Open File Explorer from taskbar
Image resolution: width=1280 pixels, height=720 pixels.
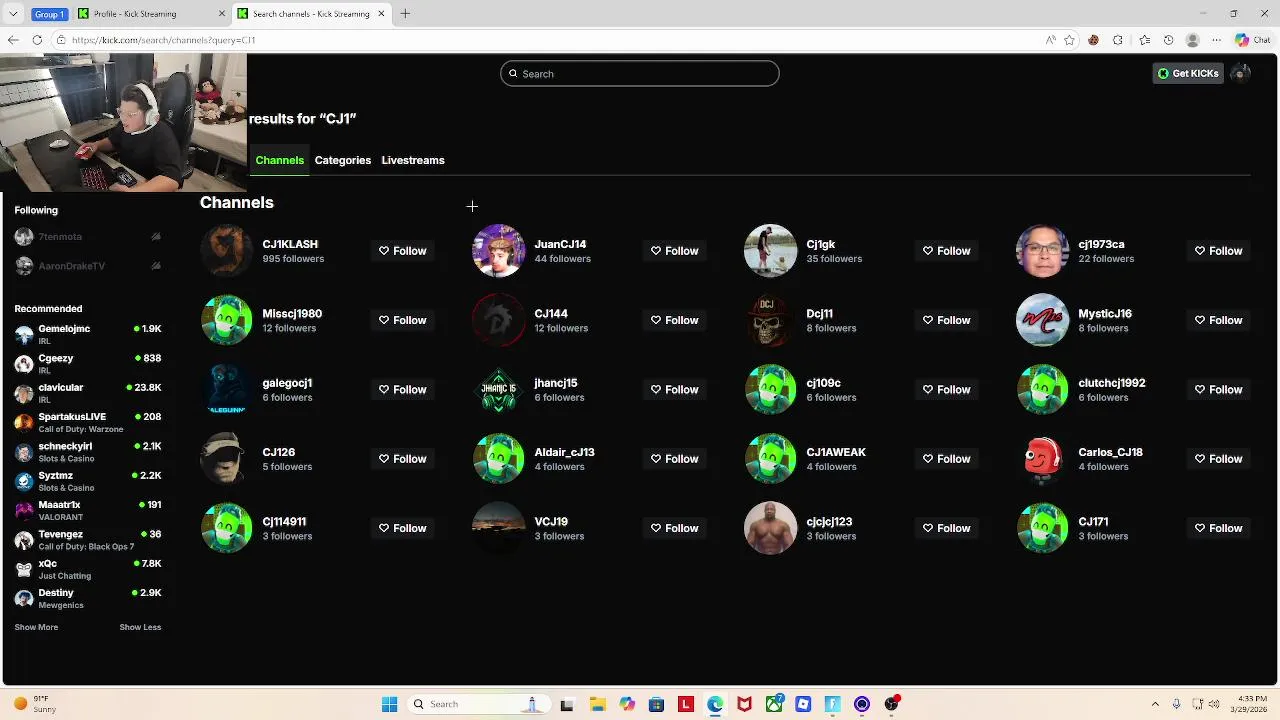[598, 704]
